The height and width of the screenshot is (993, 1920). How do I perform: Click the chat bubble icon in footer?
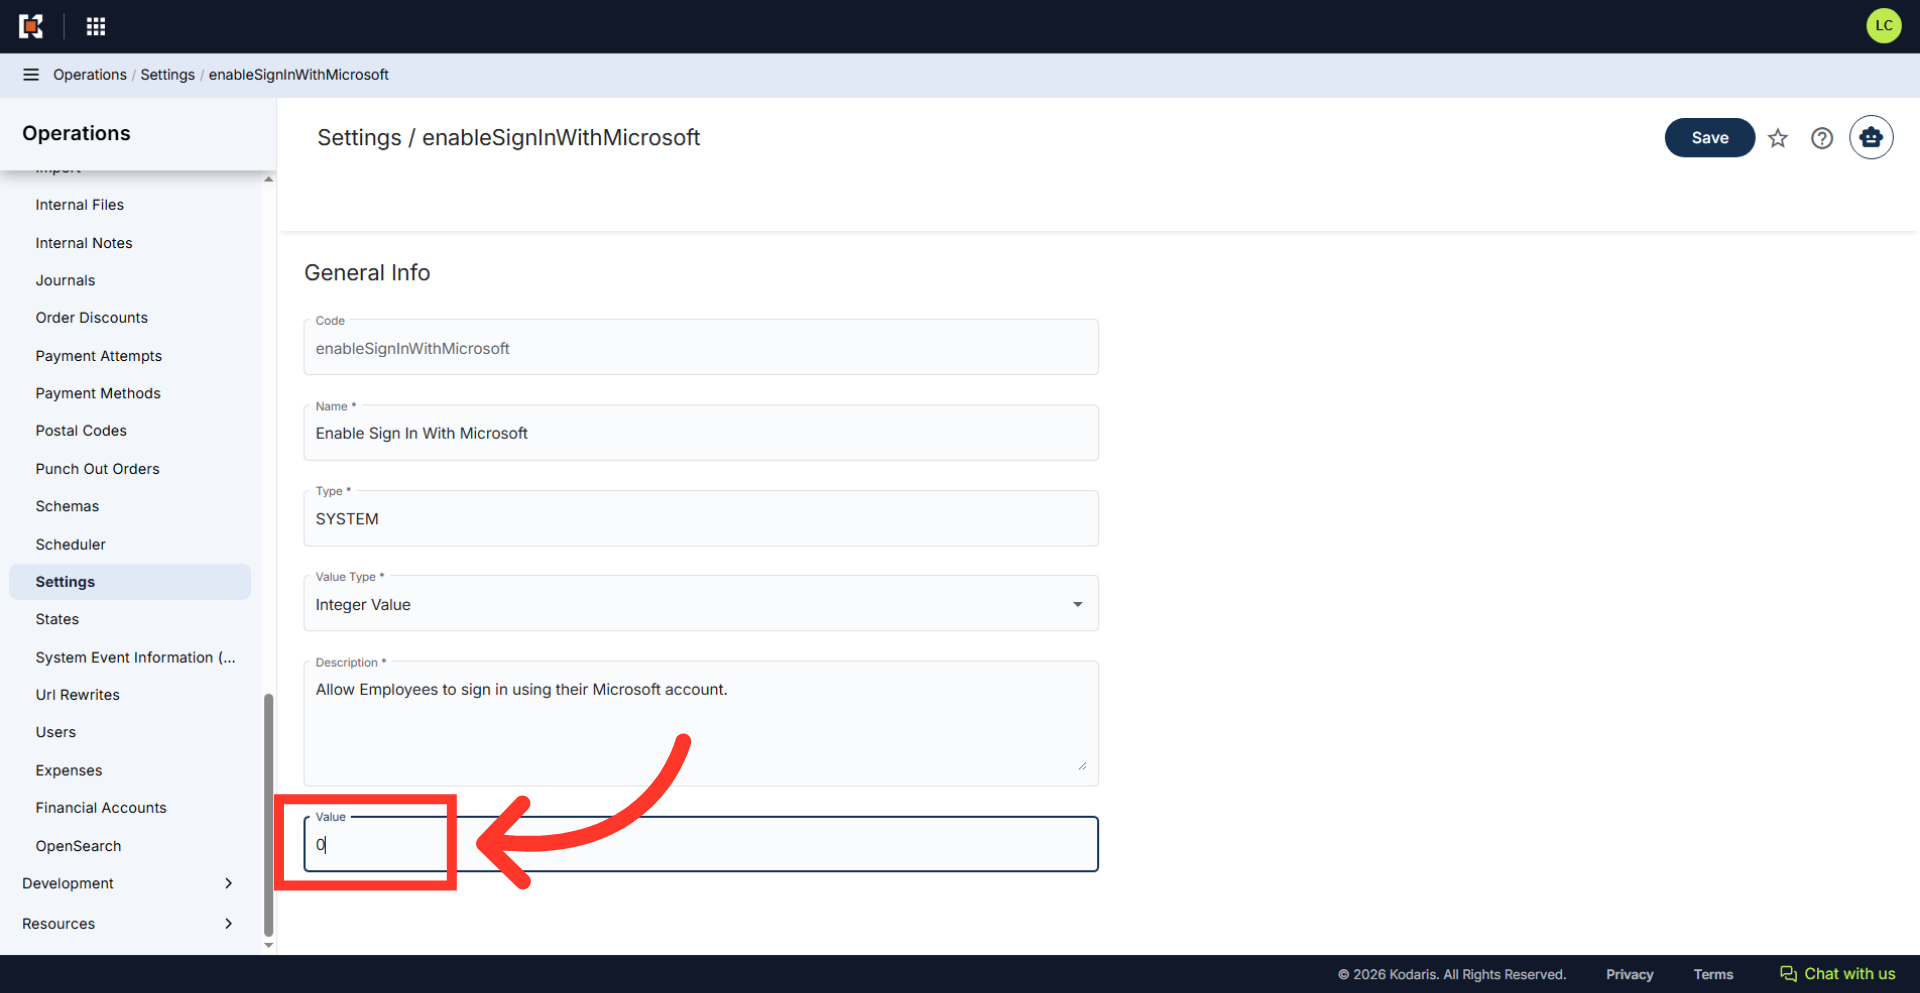pyautogui.click(x=1788, y=974)
